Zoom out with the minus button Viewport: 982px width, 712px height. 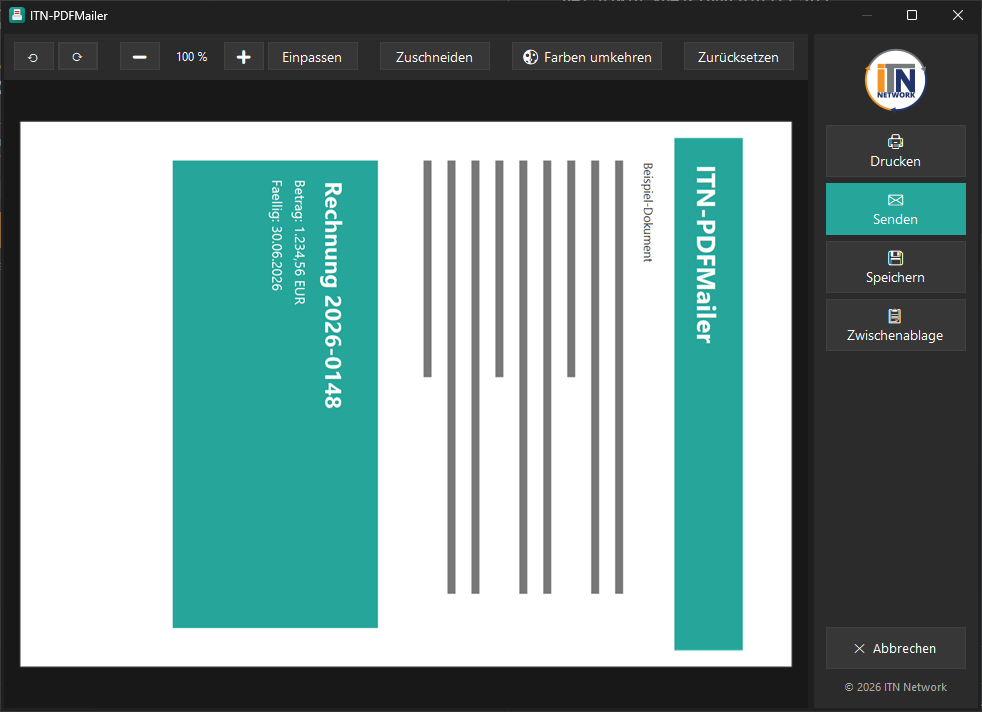coord(140,57)
